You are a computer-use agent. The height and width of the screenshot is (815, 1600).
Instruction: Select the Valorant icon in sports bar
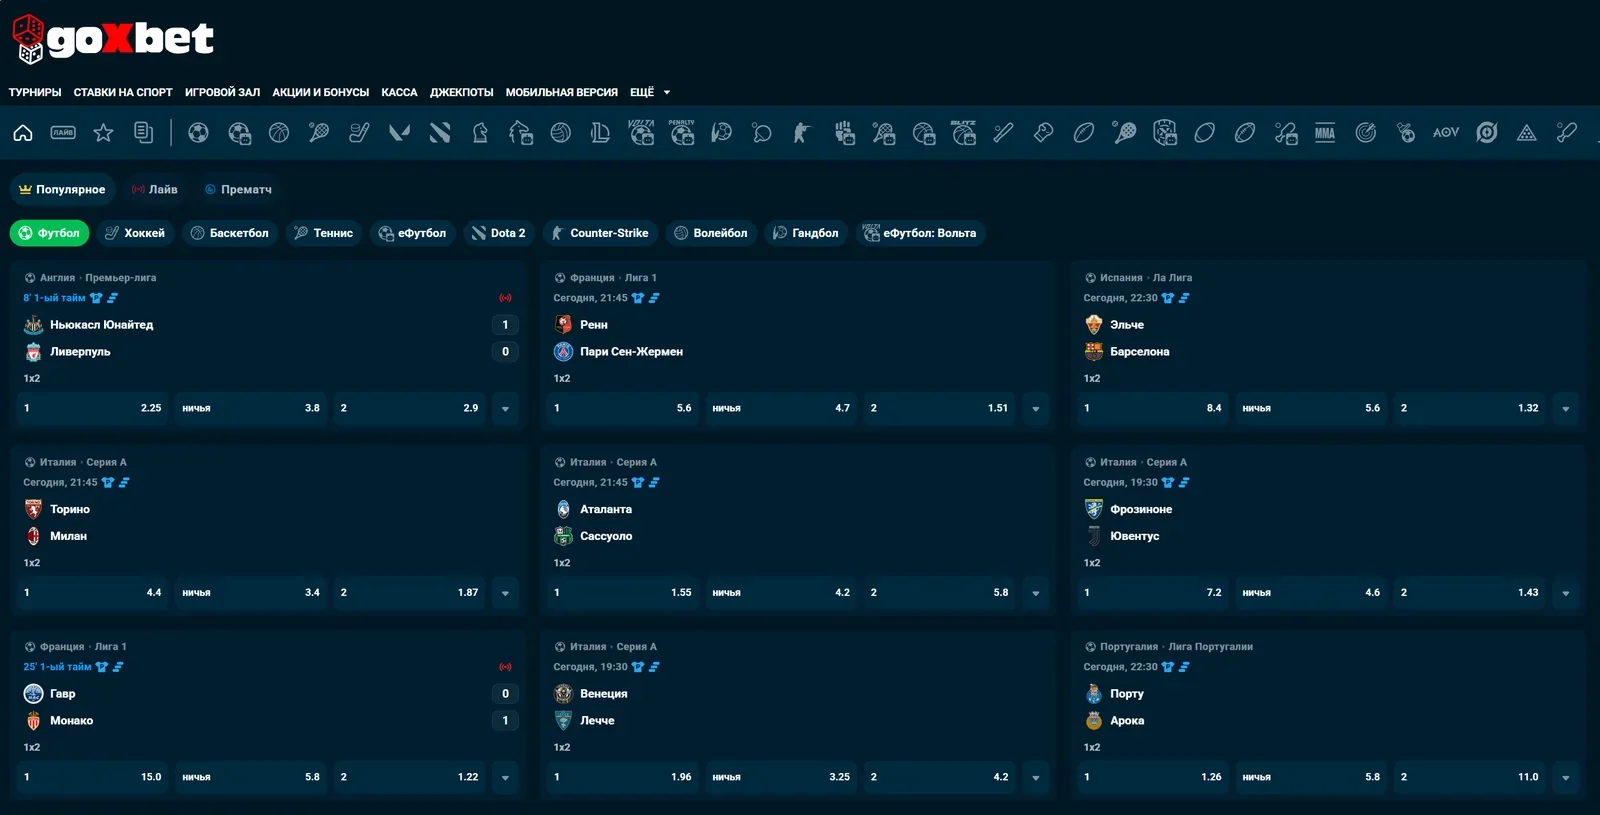(x=399, y=132)
